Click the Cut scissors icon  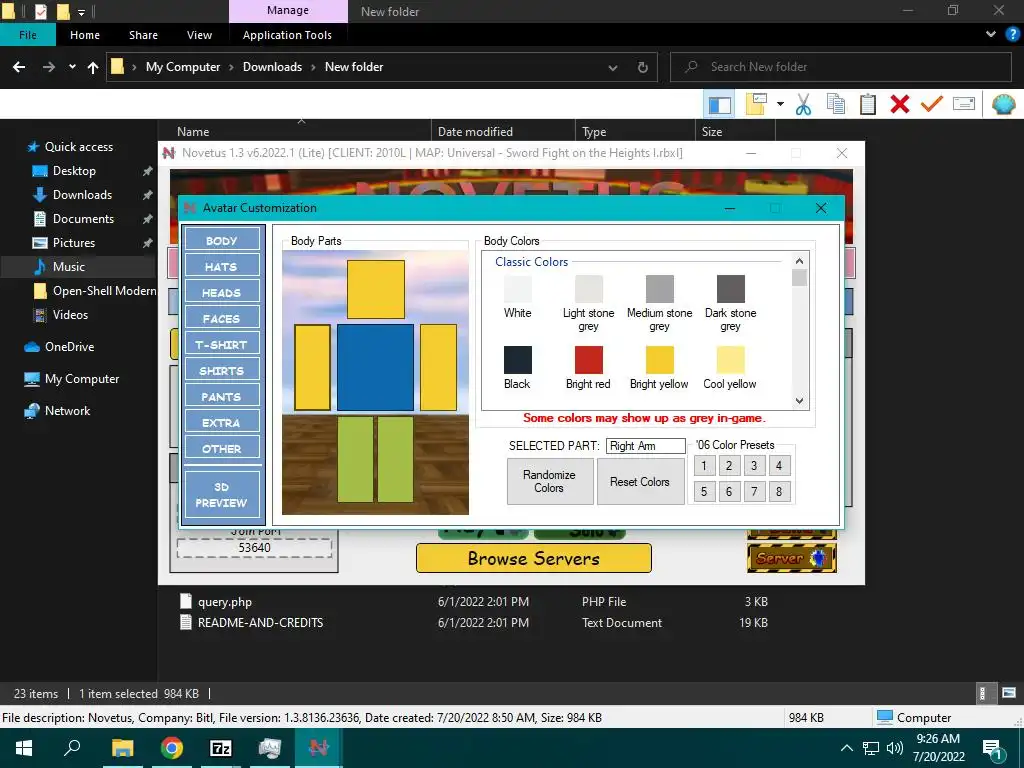pos(803,104)
